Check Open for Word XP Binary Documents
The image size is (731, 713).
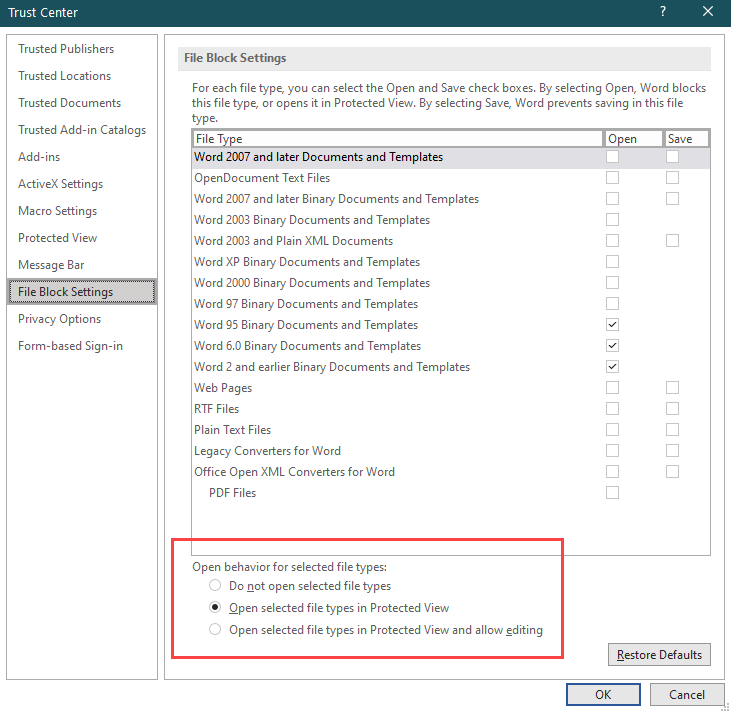612,262
